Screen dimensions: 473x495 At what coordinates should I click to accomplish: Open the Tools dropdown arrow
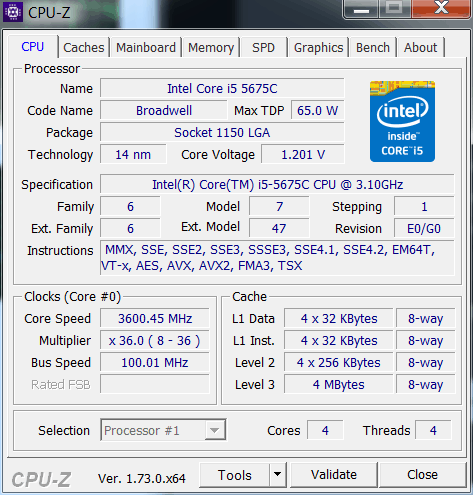[277, 474]
